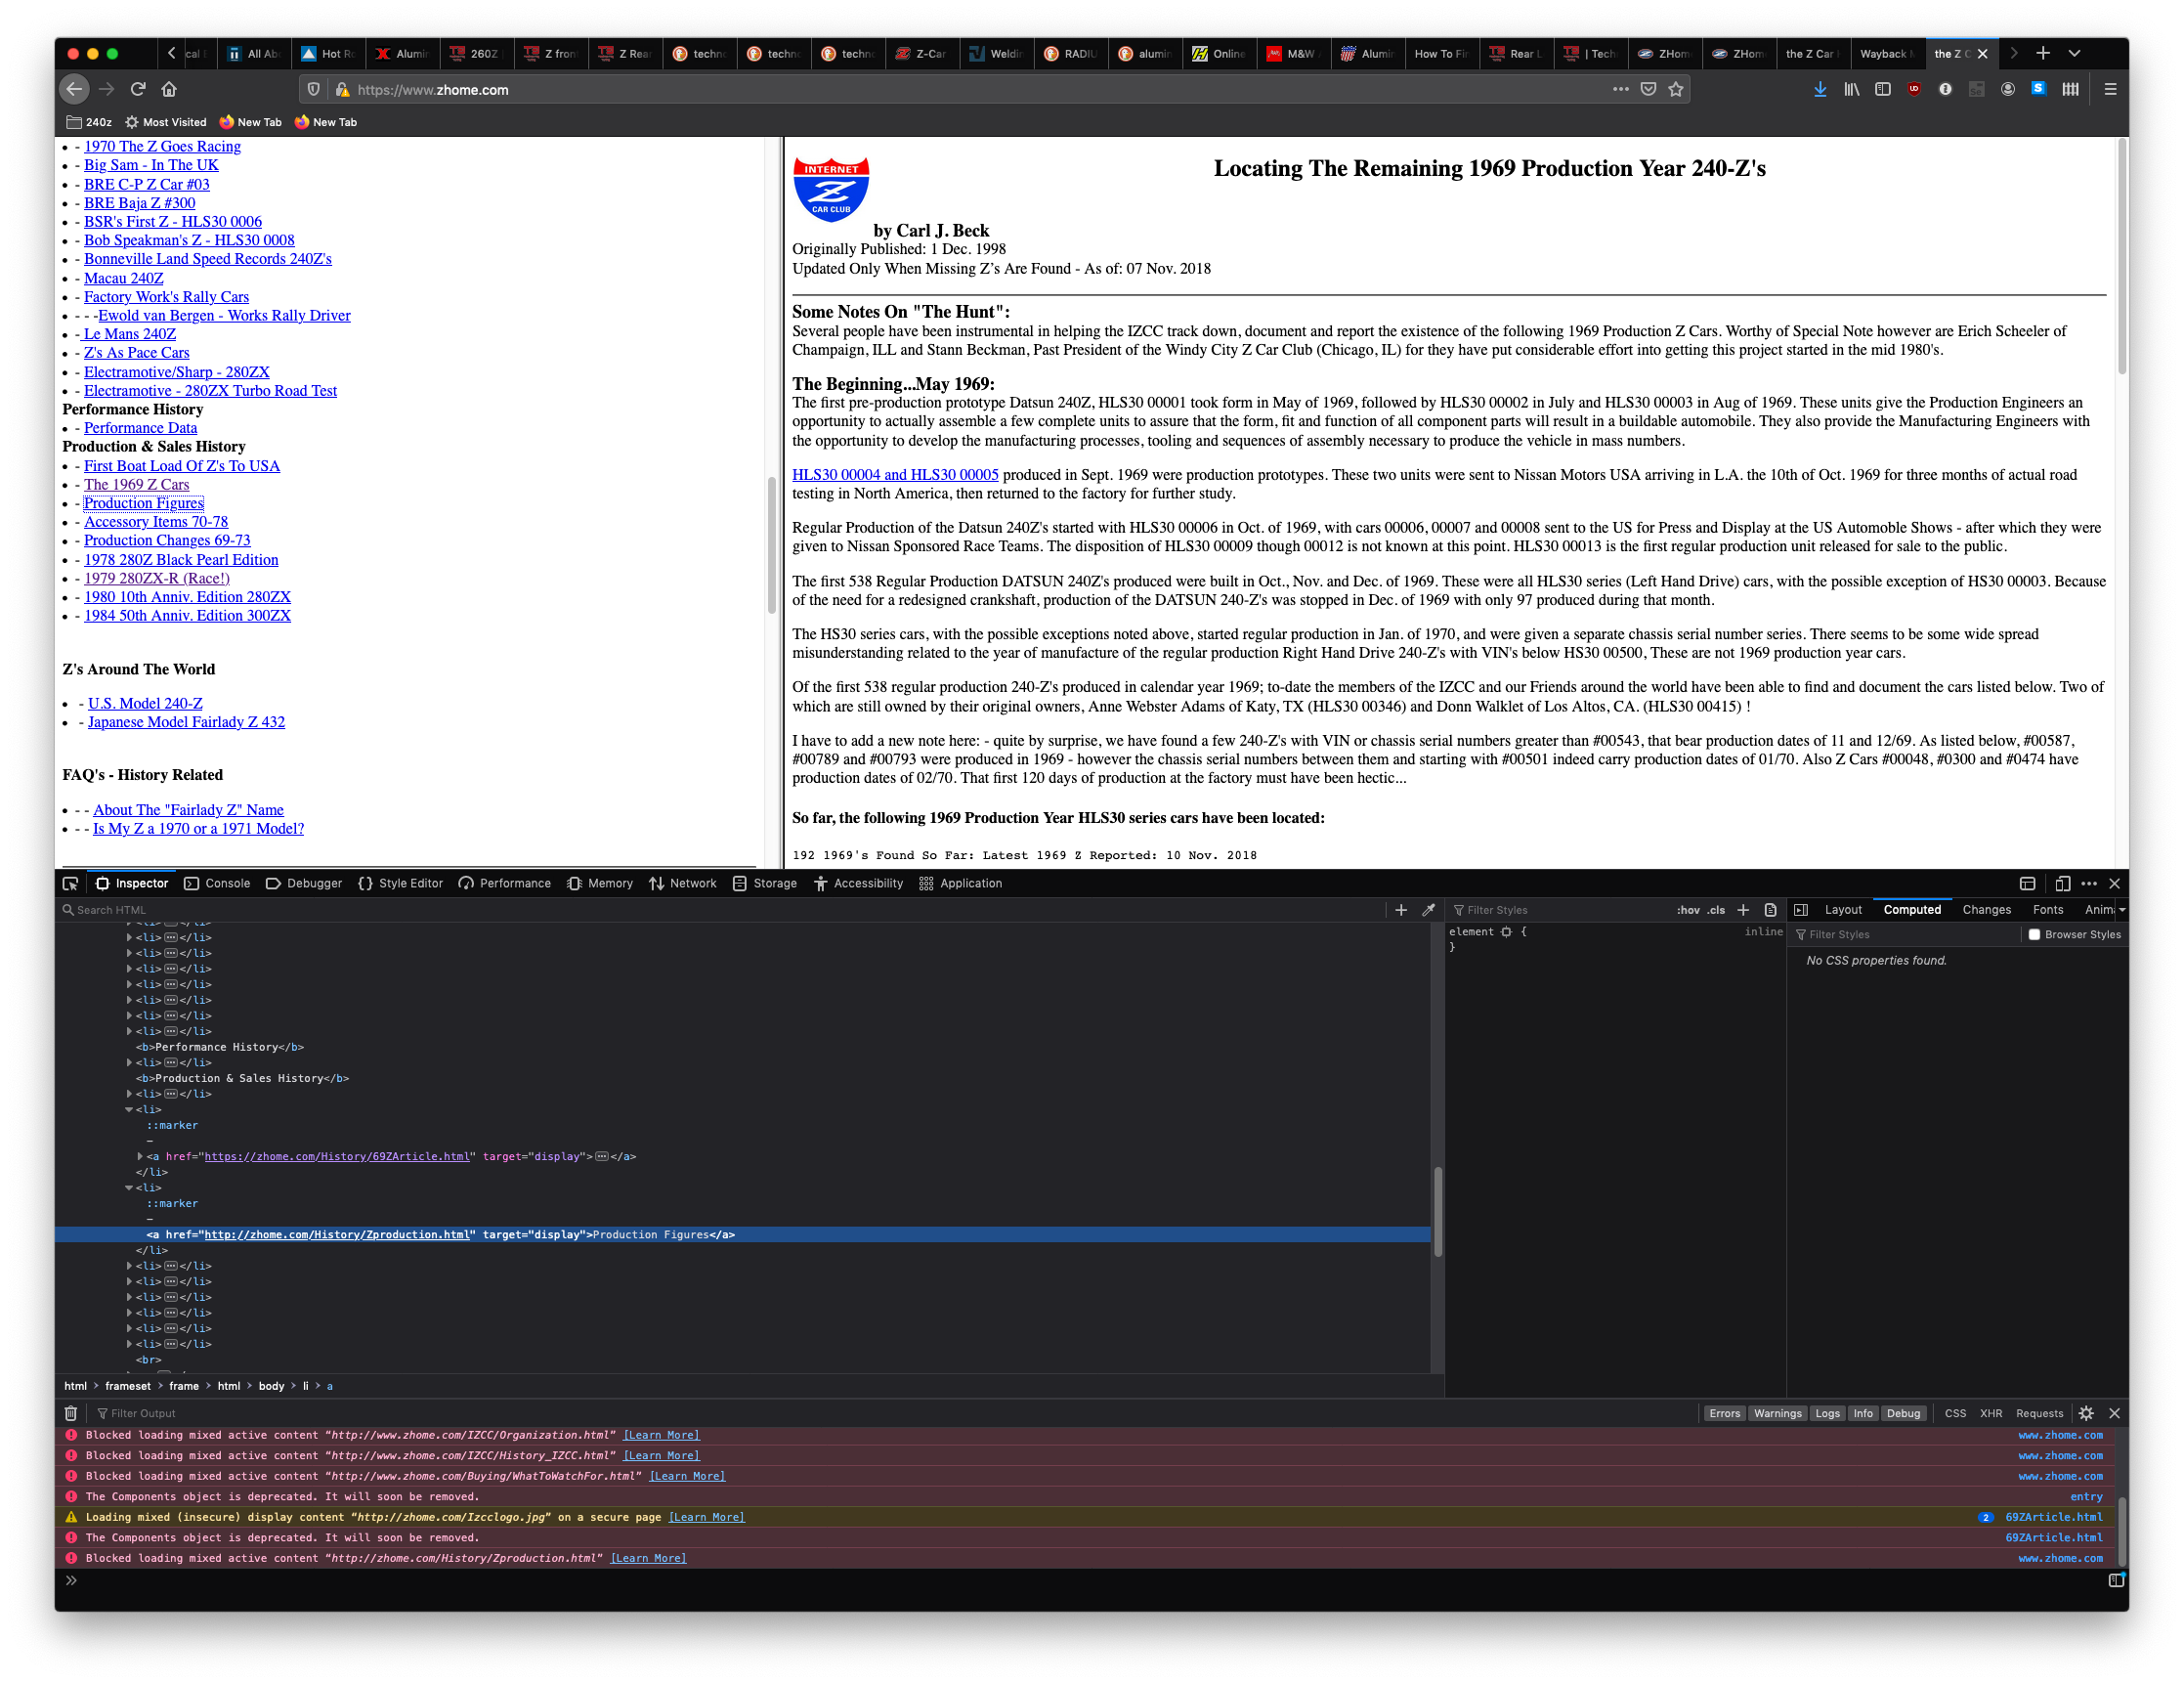This screenshot has height=1684, width=2184.
Task: Bookmark this page with the star icon
Action: [1676, 89]
